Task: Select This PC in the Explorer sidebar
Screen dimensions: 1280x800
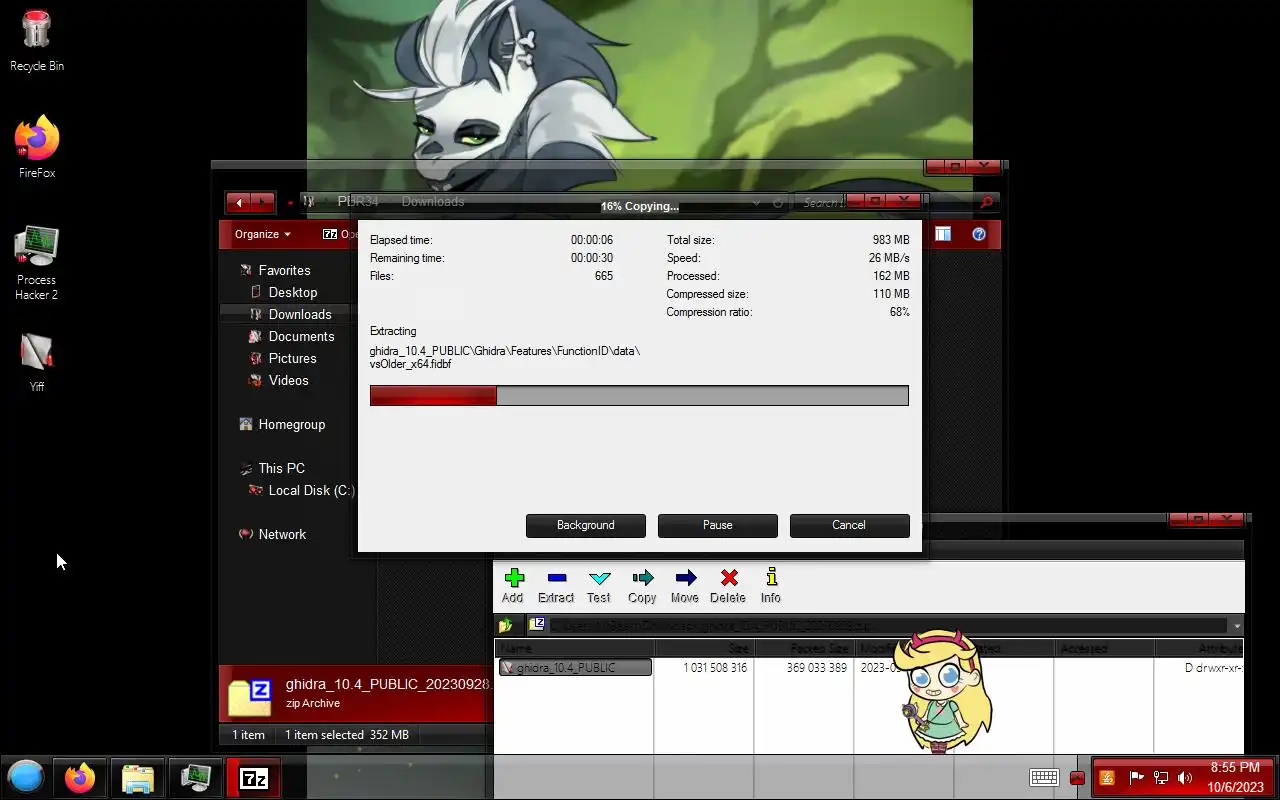Action: coord(281,468)
